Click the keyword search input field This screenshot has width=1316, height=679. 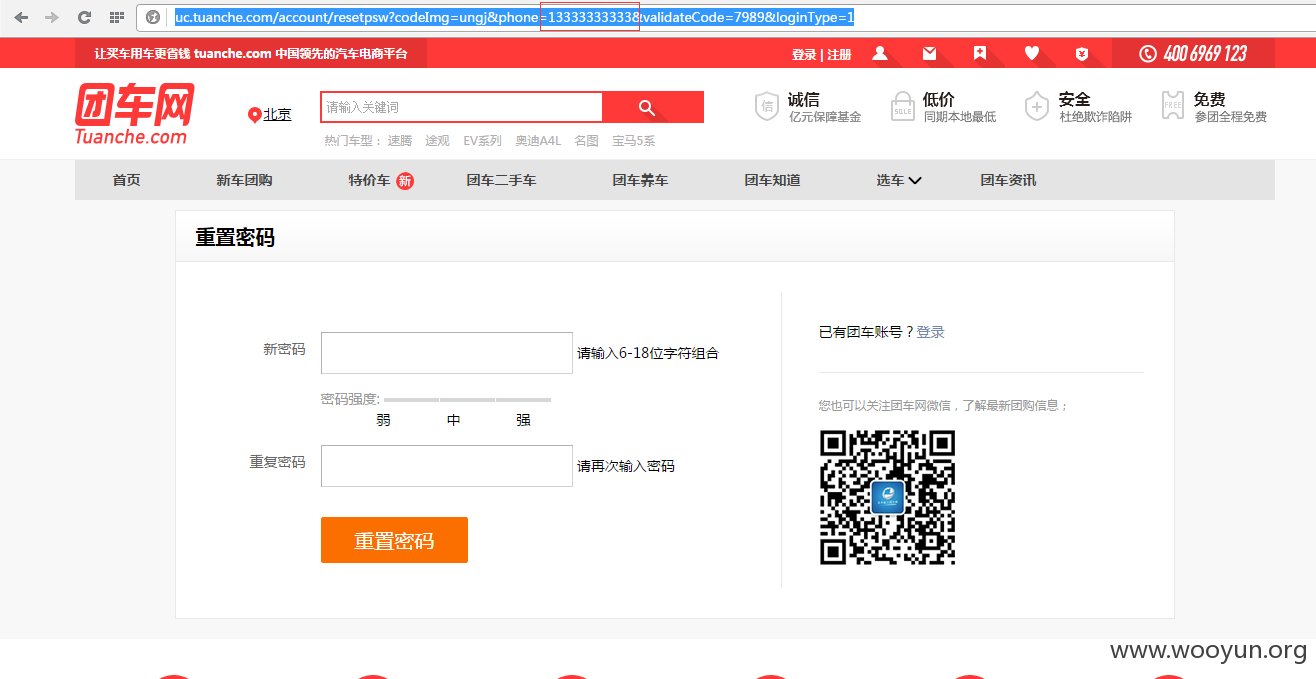point(462,107)
